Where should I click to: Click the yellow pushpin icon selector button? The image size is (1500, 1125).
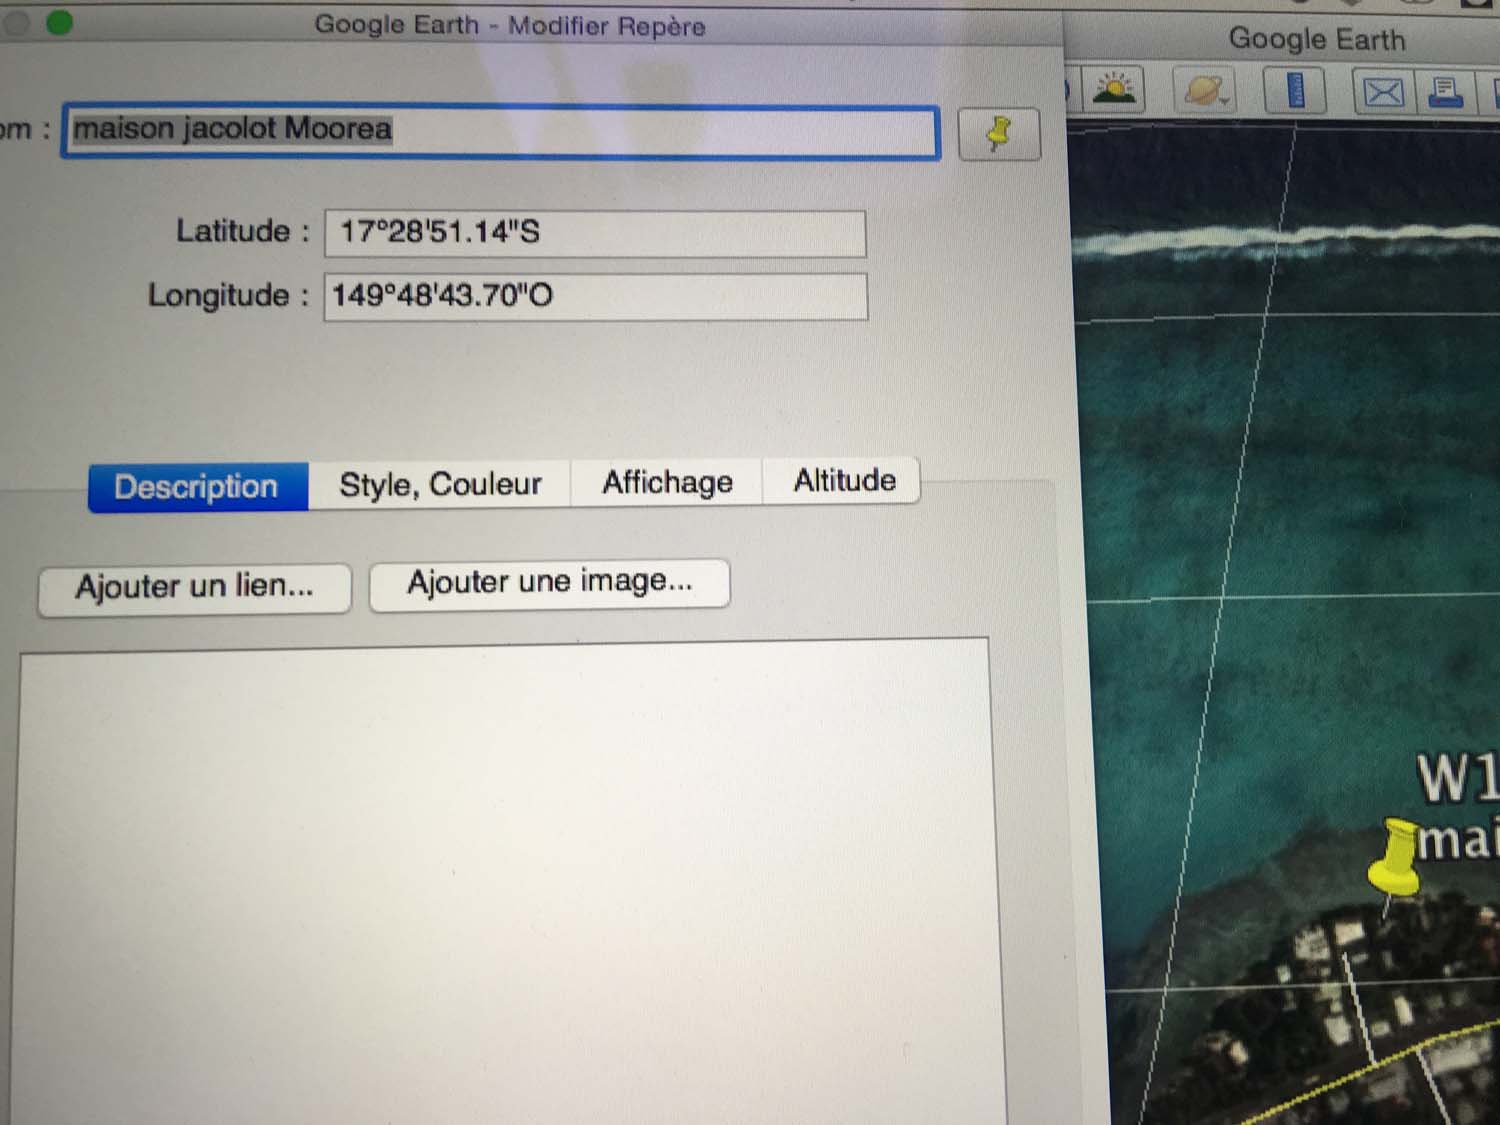[999, 134]
